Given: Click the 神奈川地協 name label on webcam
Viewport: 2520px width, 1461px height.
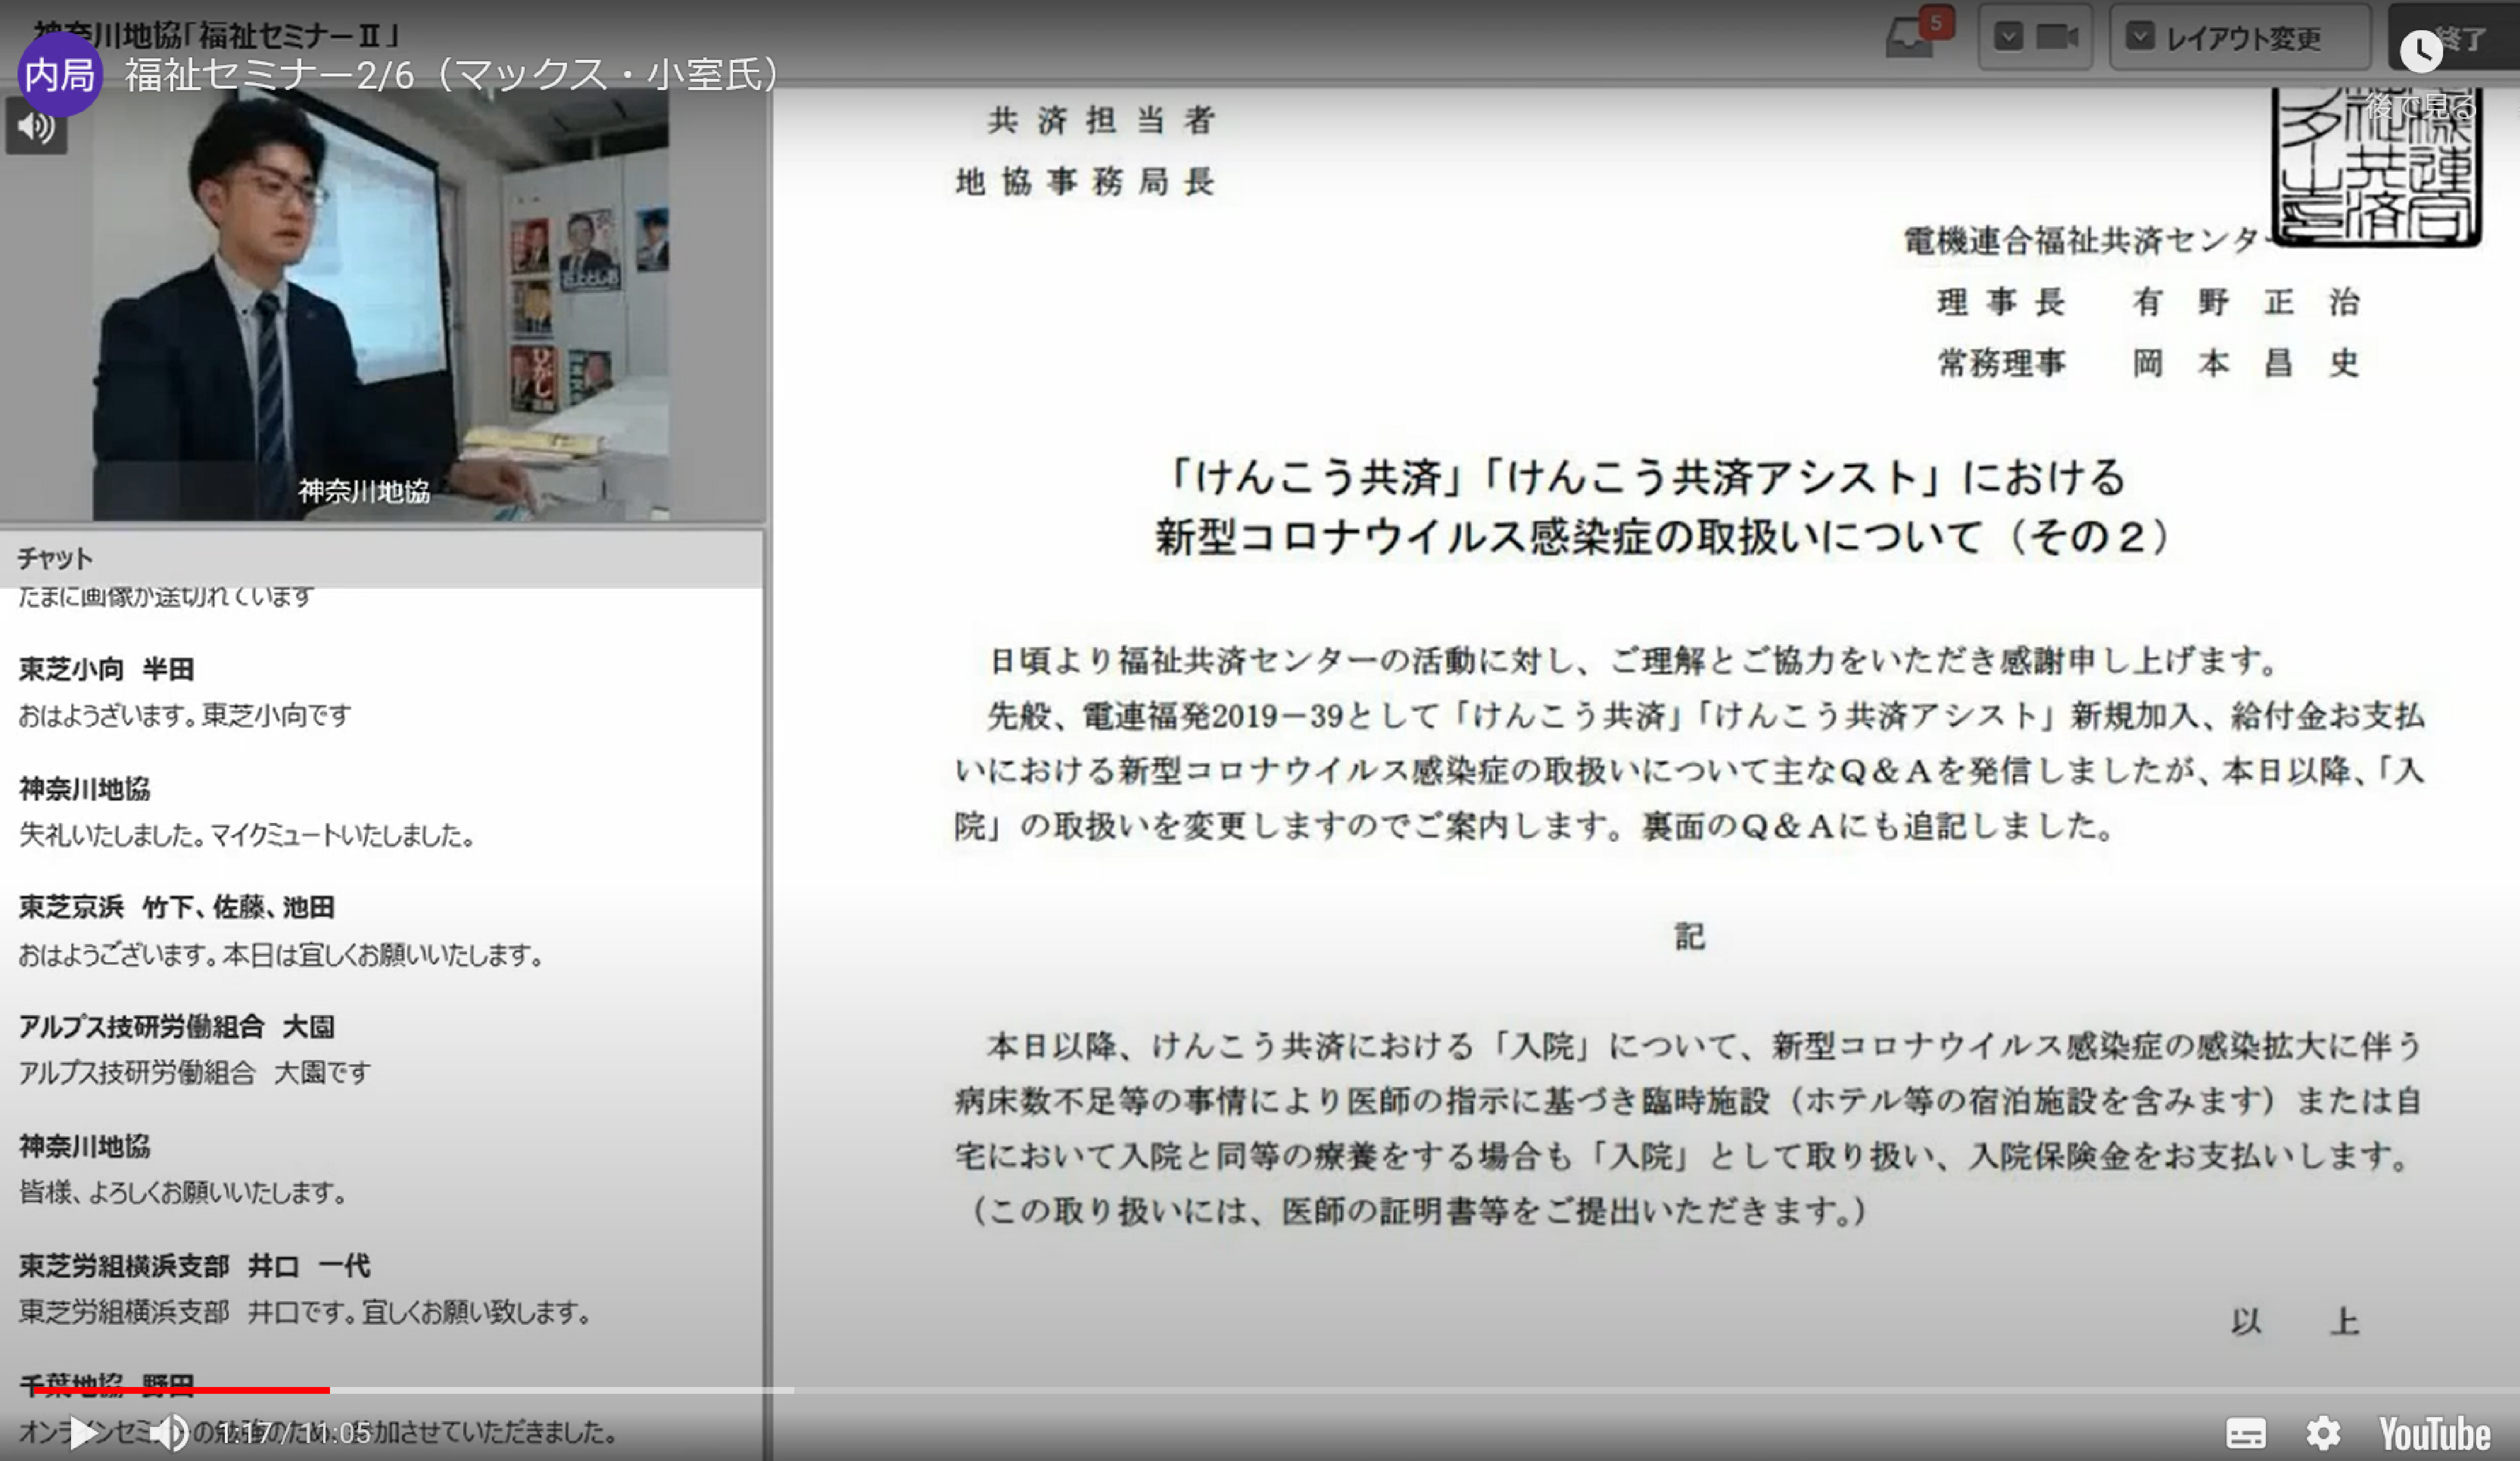Looking at the screenshot, I should [x=364, y=491].
